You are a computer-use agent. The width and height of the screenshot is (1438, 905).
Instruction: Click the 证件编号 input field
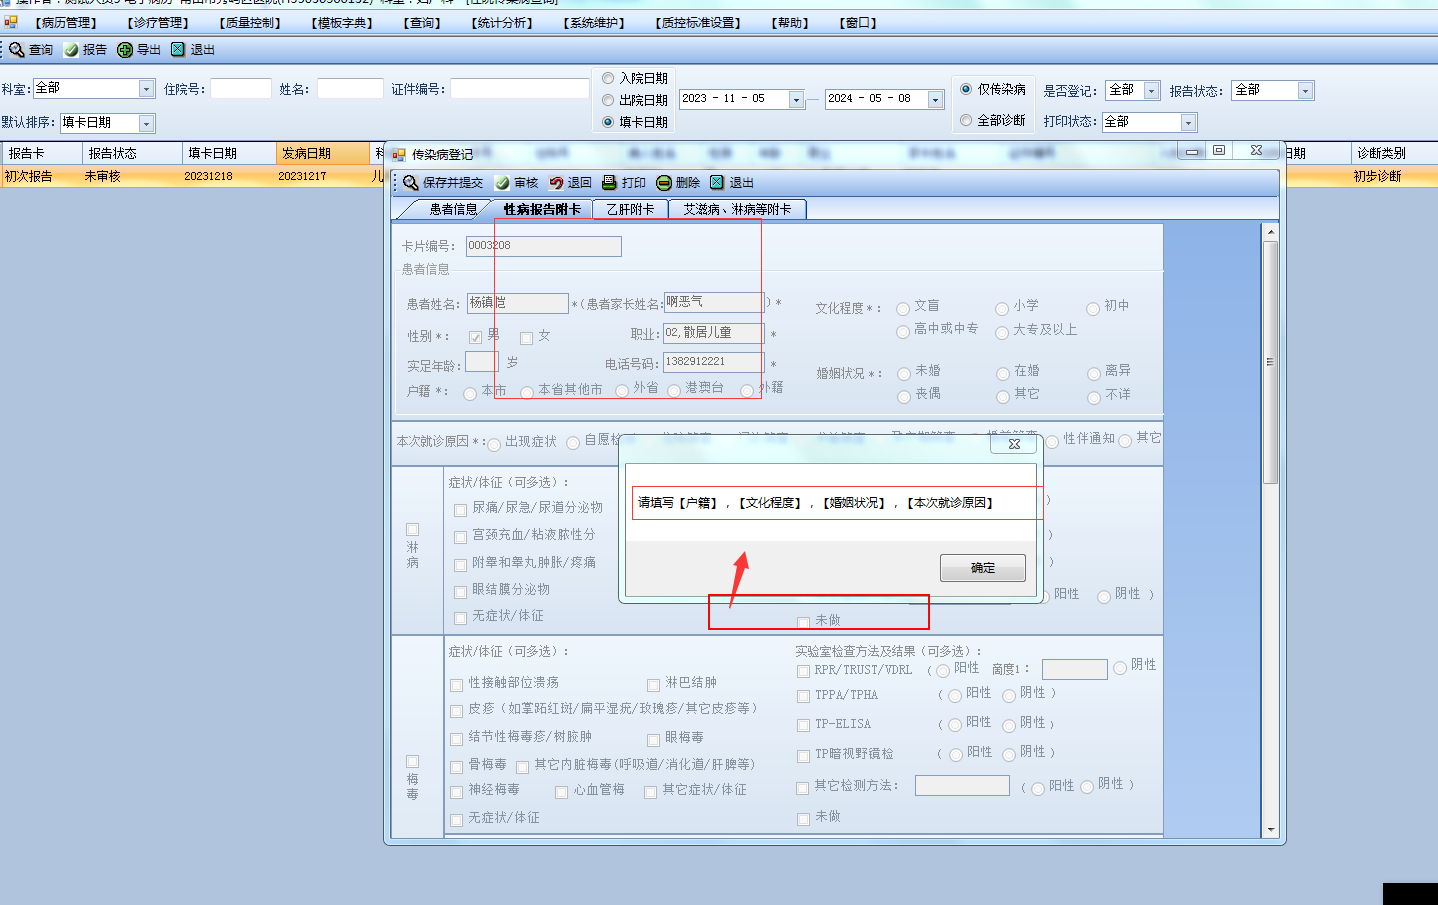(520, 89)
